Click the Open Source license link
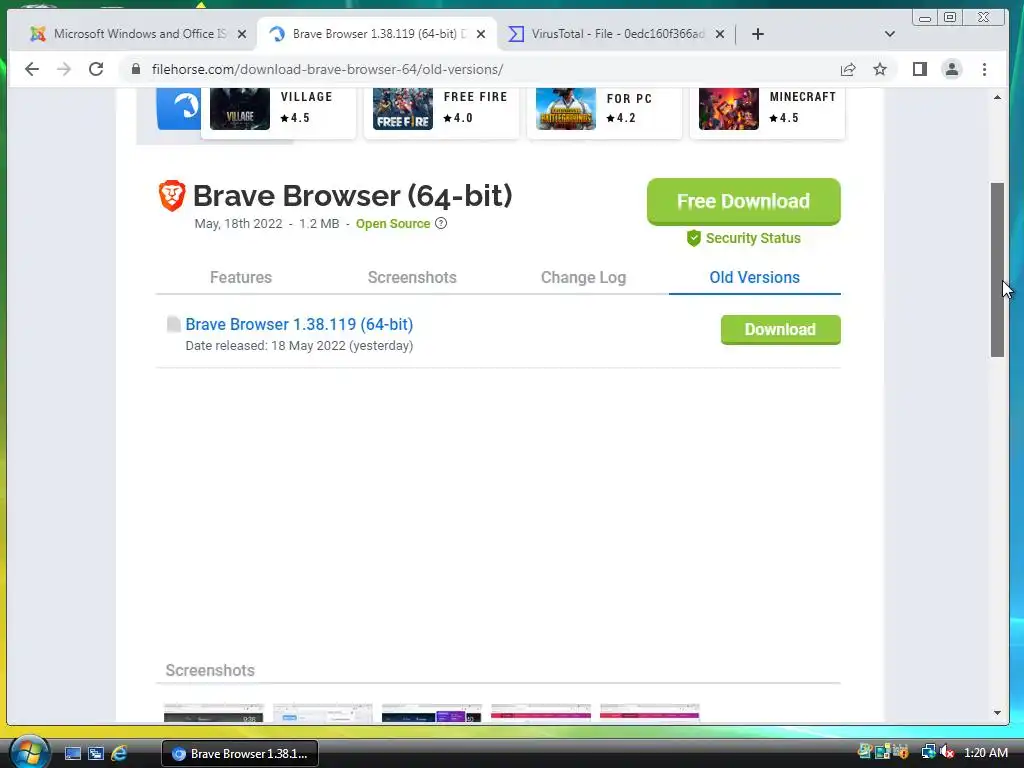Screen dimensions: 1024x768 click(x=392, y=224)
